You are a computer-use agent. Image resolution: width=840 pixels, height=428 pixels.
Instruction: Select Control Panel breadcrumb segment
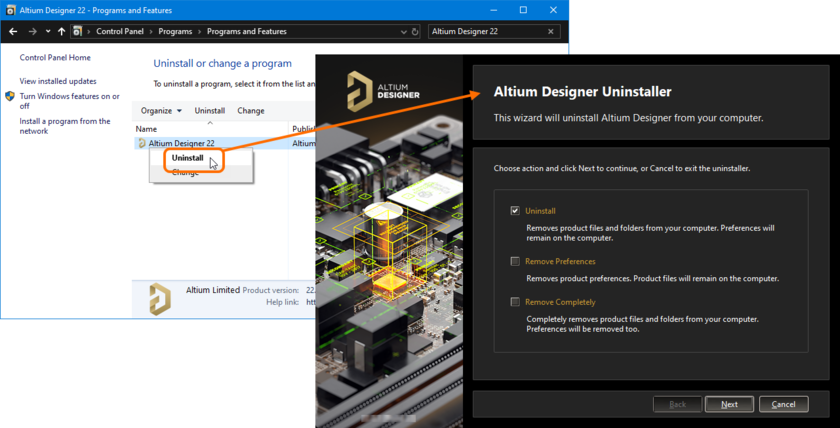pos(120,32)
